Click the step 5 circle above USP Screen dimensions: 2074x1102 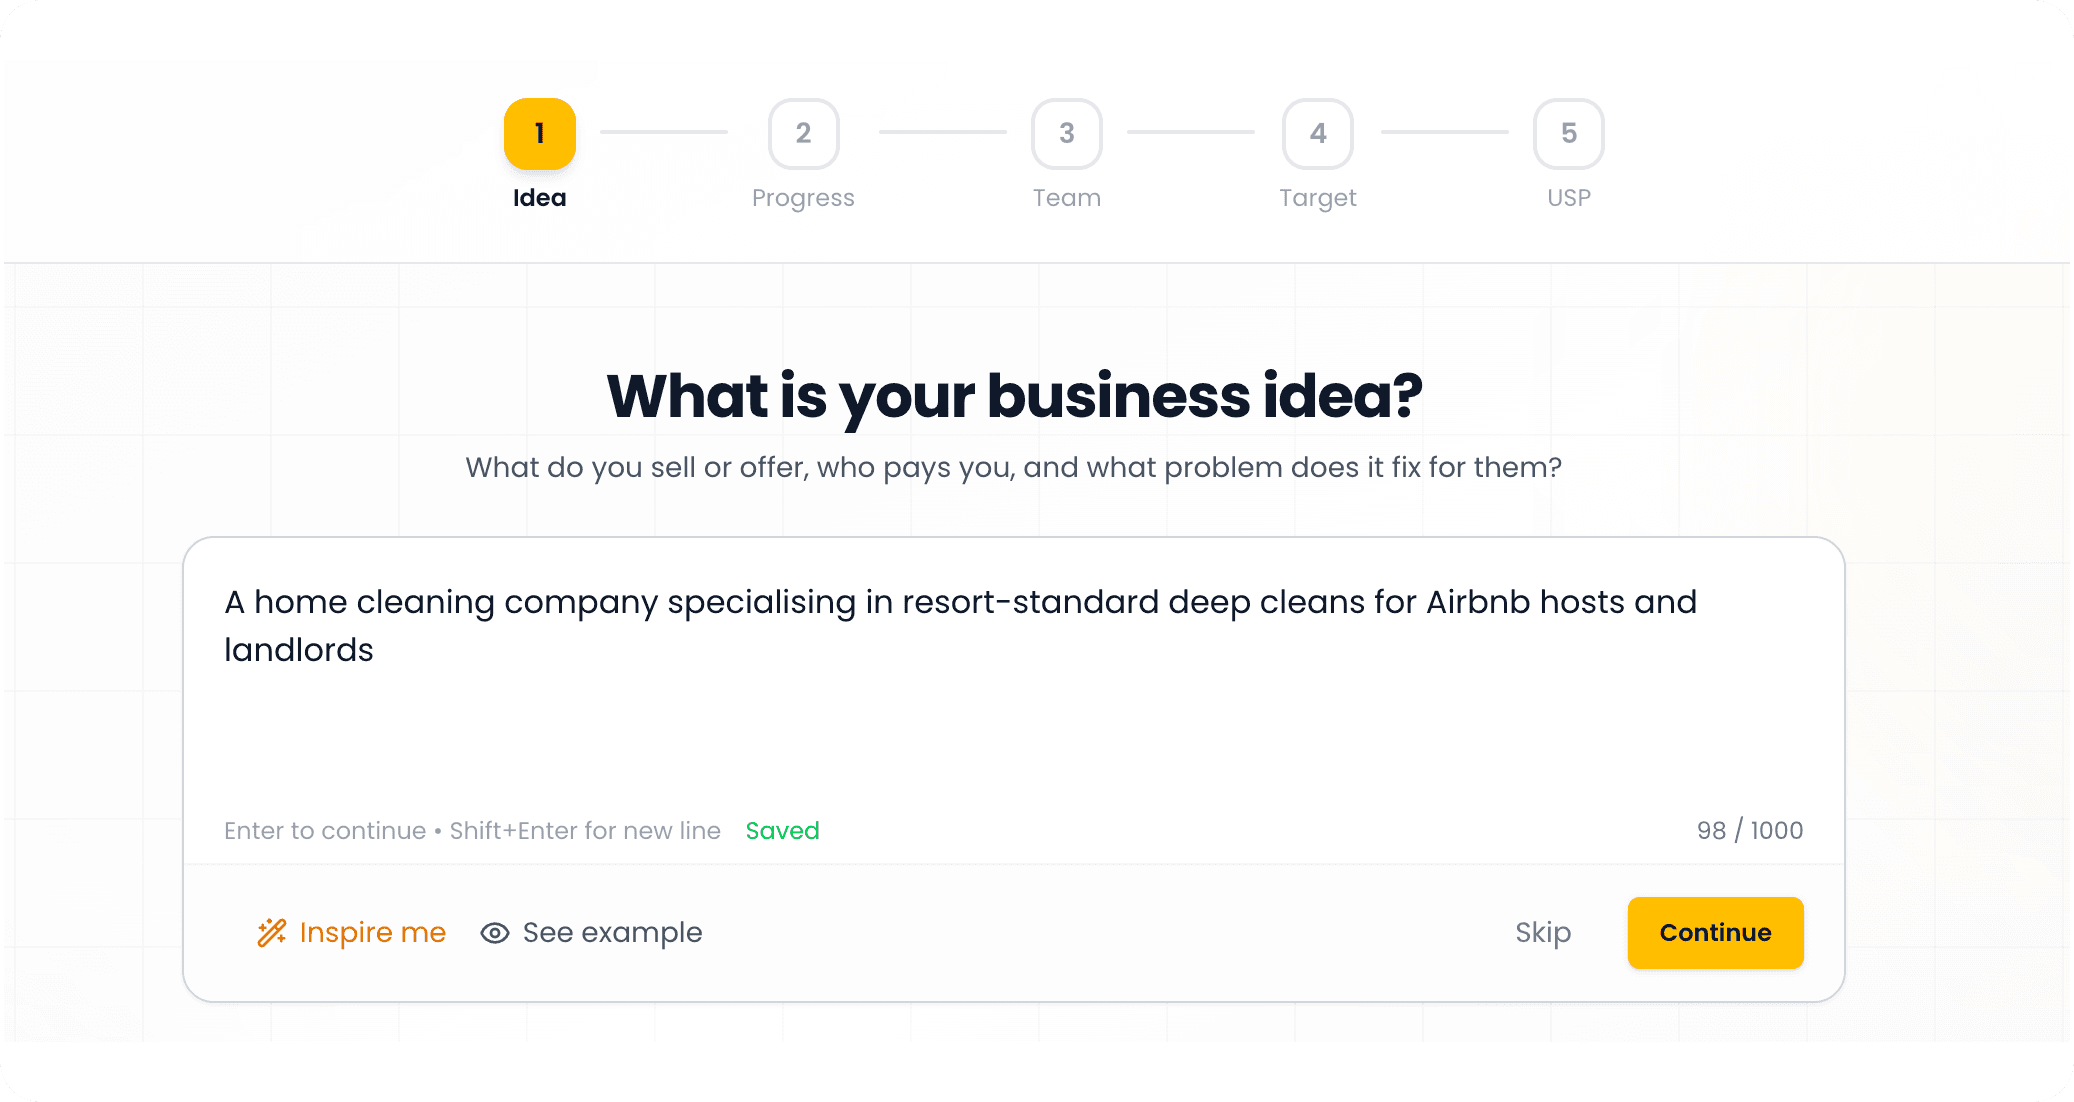point(1568,133)
